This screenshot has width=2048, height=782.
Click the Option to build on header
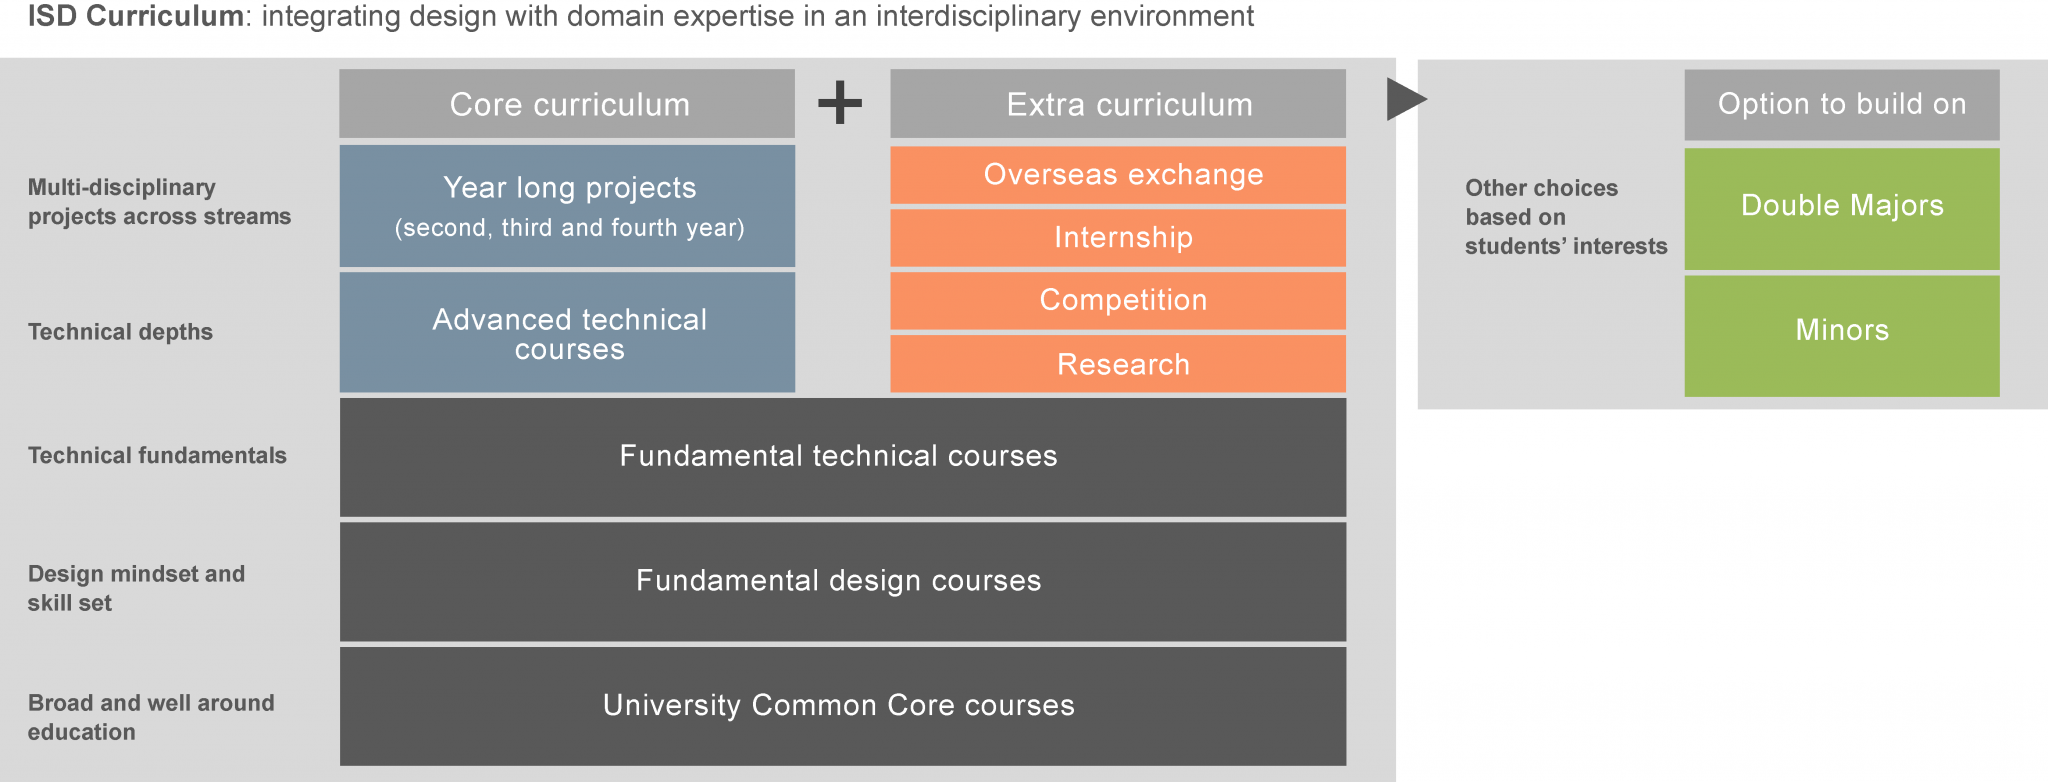tap(1842, 105)
